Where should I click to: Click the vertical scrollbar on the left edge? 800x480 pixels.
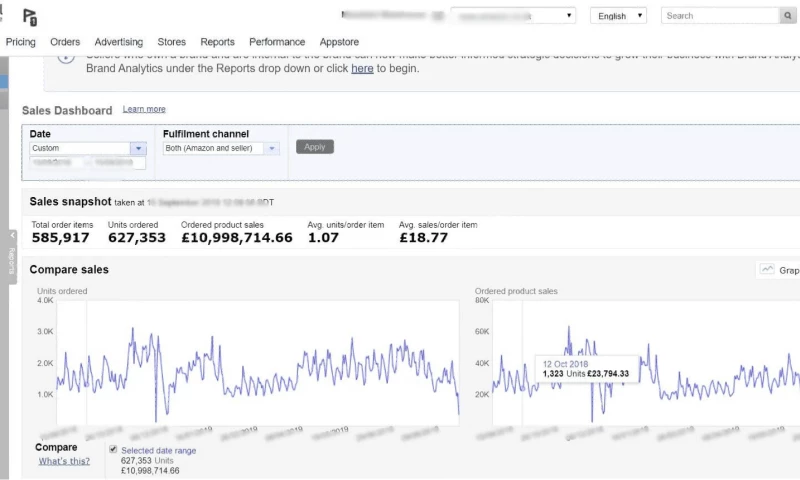tap(4, 268)
